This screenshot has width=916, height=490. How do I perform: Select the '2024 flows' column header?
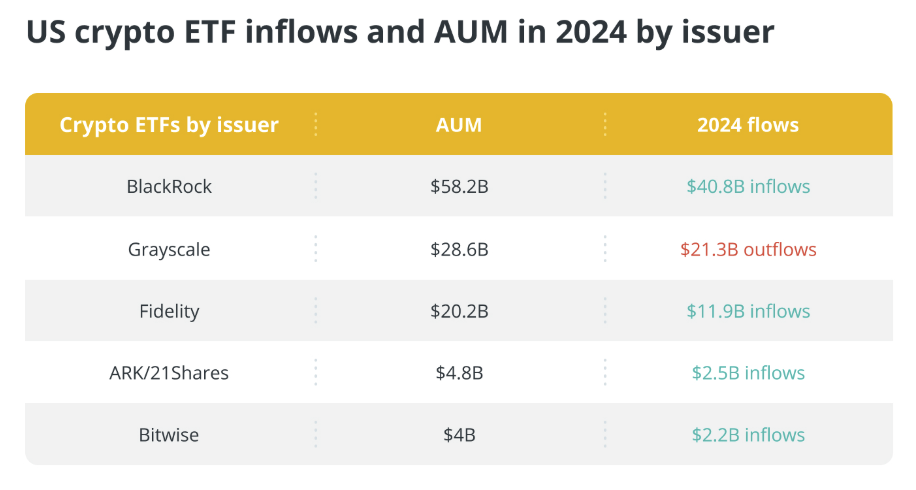[748, 125]
